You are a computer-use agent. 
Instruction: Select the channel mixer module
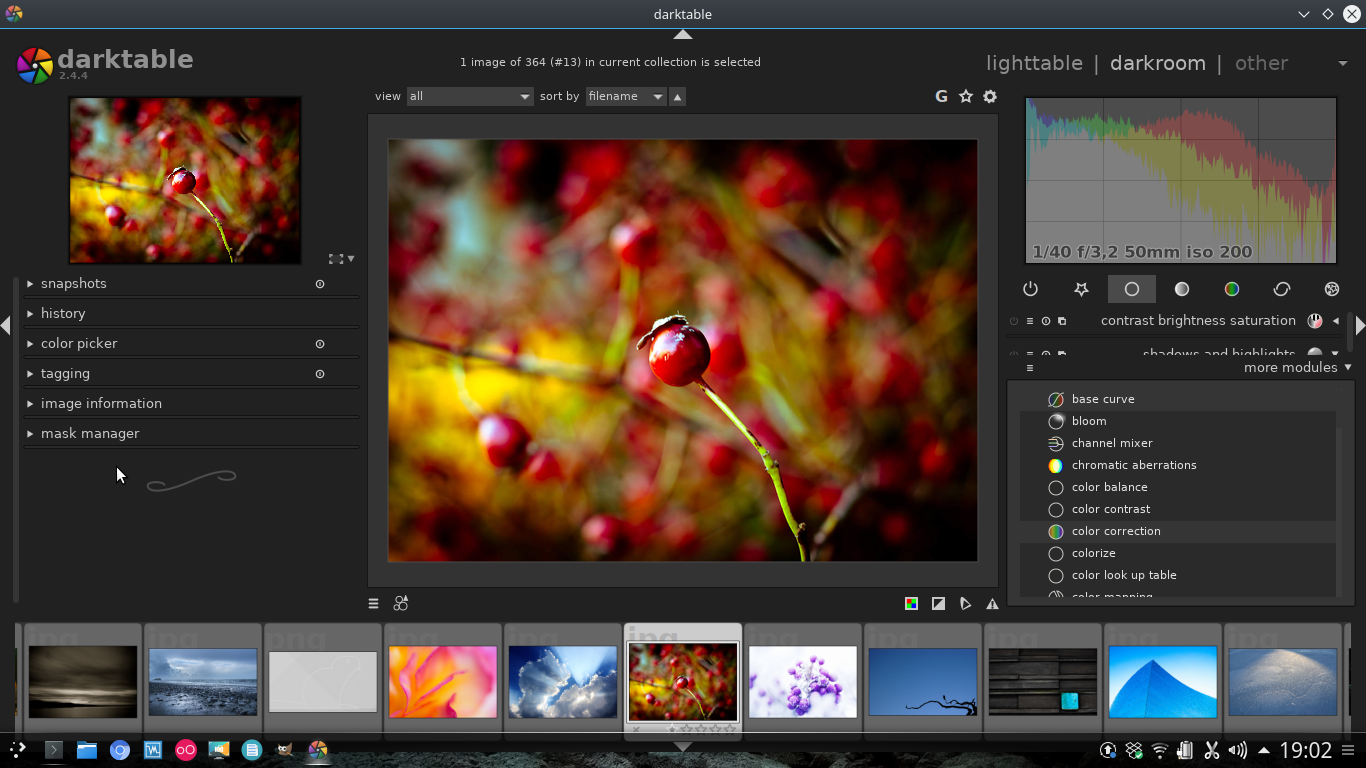click(1112, 443)
